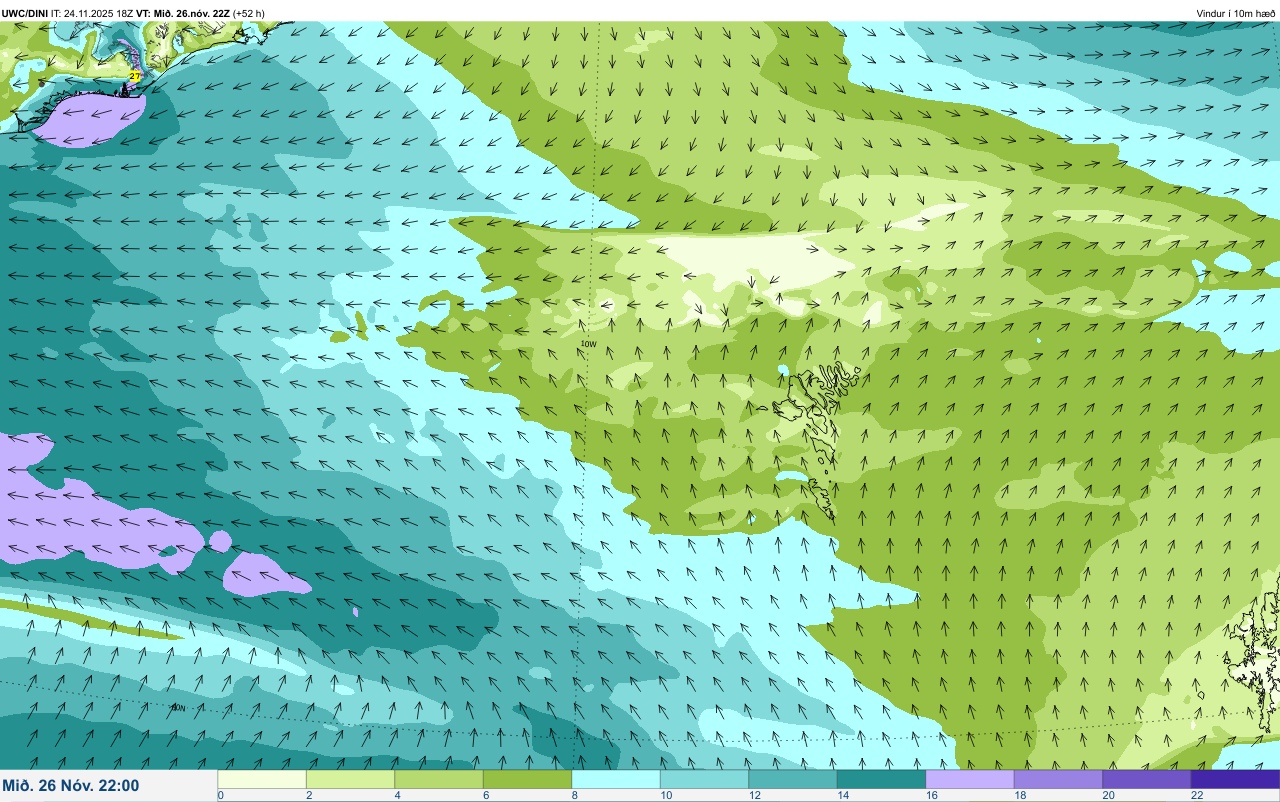Image resolution: width=1280 pixels, height=802 pixels.
Task: Click the 'Mið. 26 Nóv. 22:00' date label
Action: click(x=71, y=786)
